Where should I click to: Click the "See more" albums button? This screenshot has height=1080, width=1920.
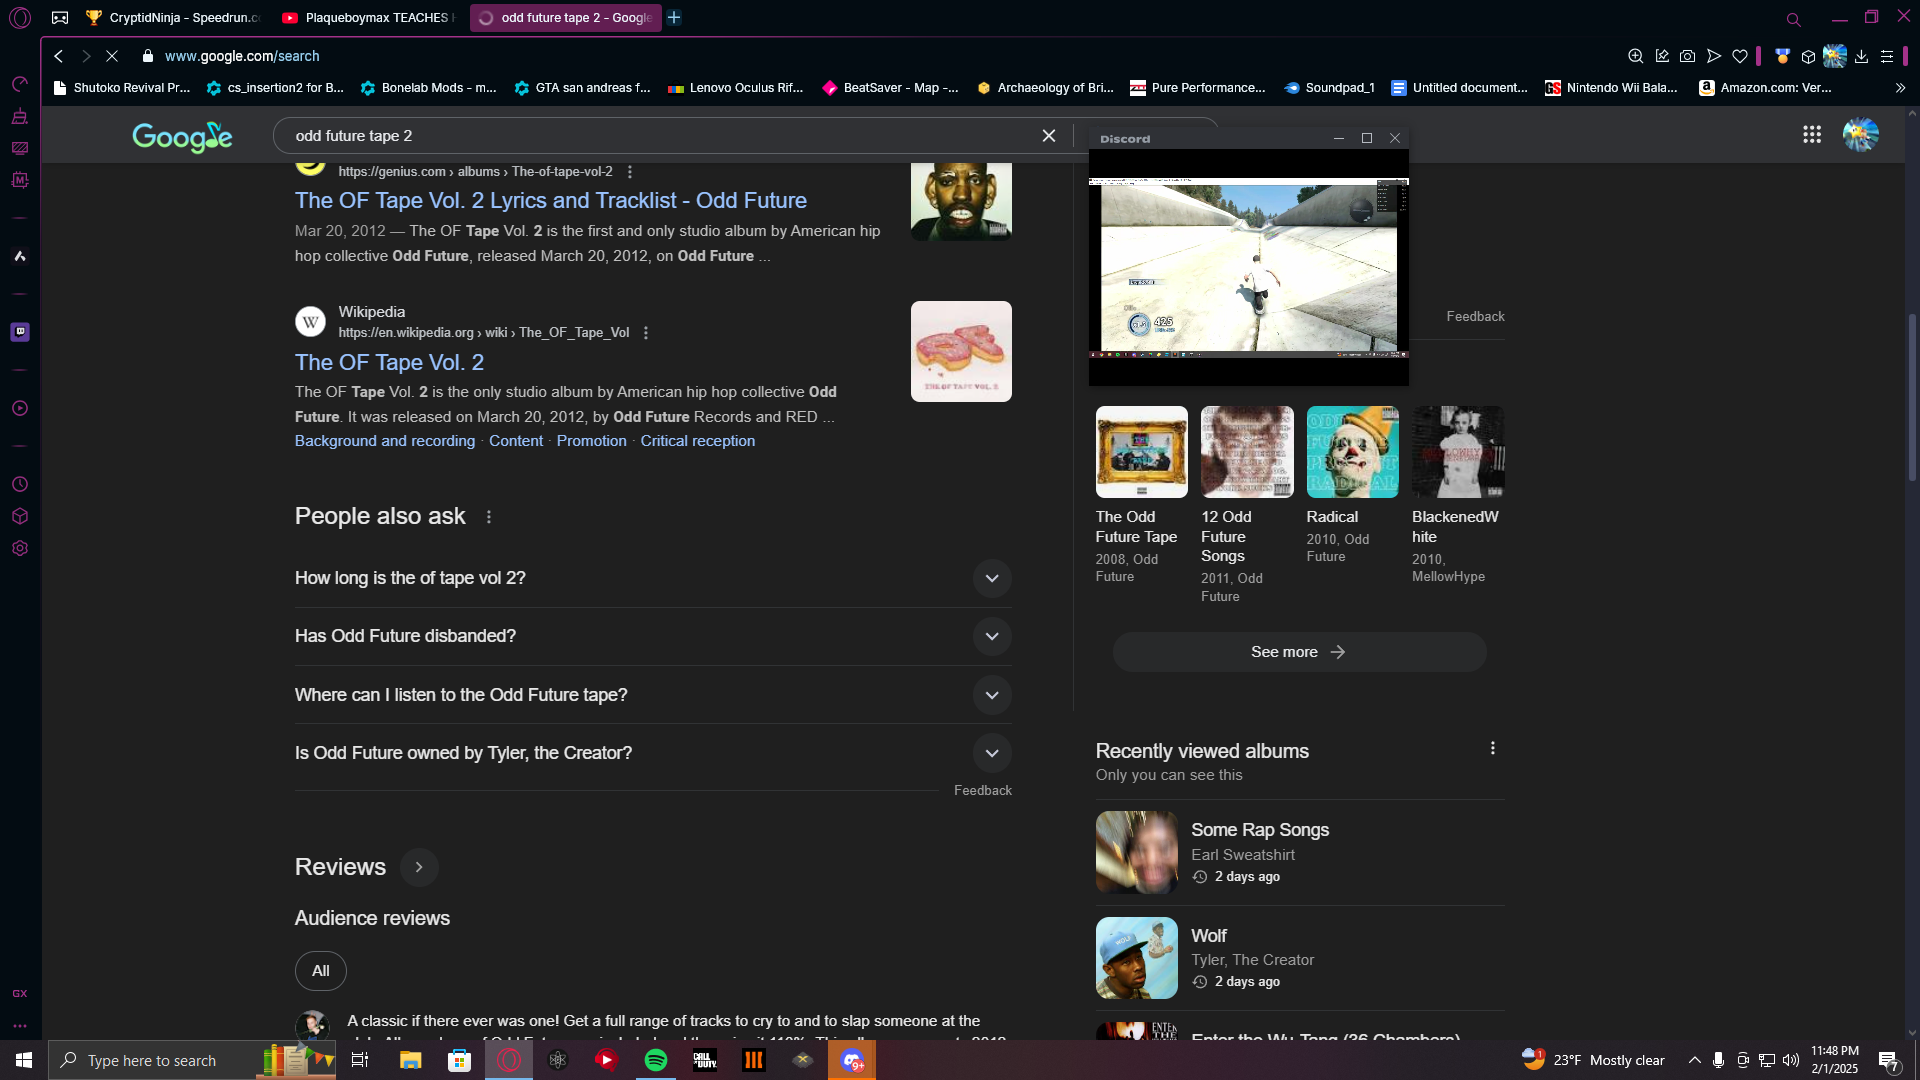1298,652
